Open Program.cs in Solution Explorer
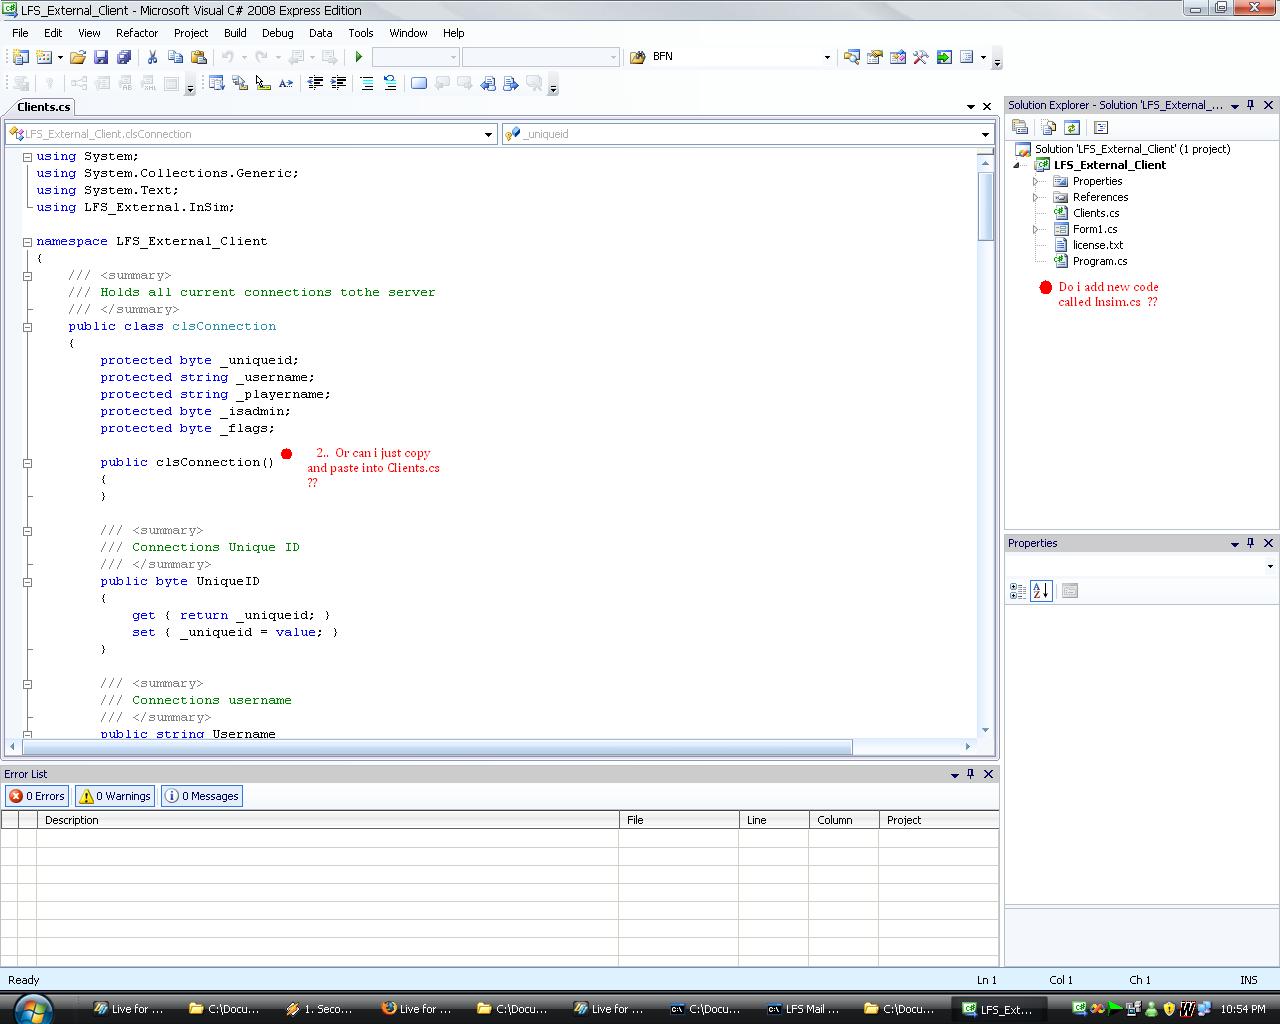This screenshot has width=1280, height=1024. click(x=1099, y=261)
